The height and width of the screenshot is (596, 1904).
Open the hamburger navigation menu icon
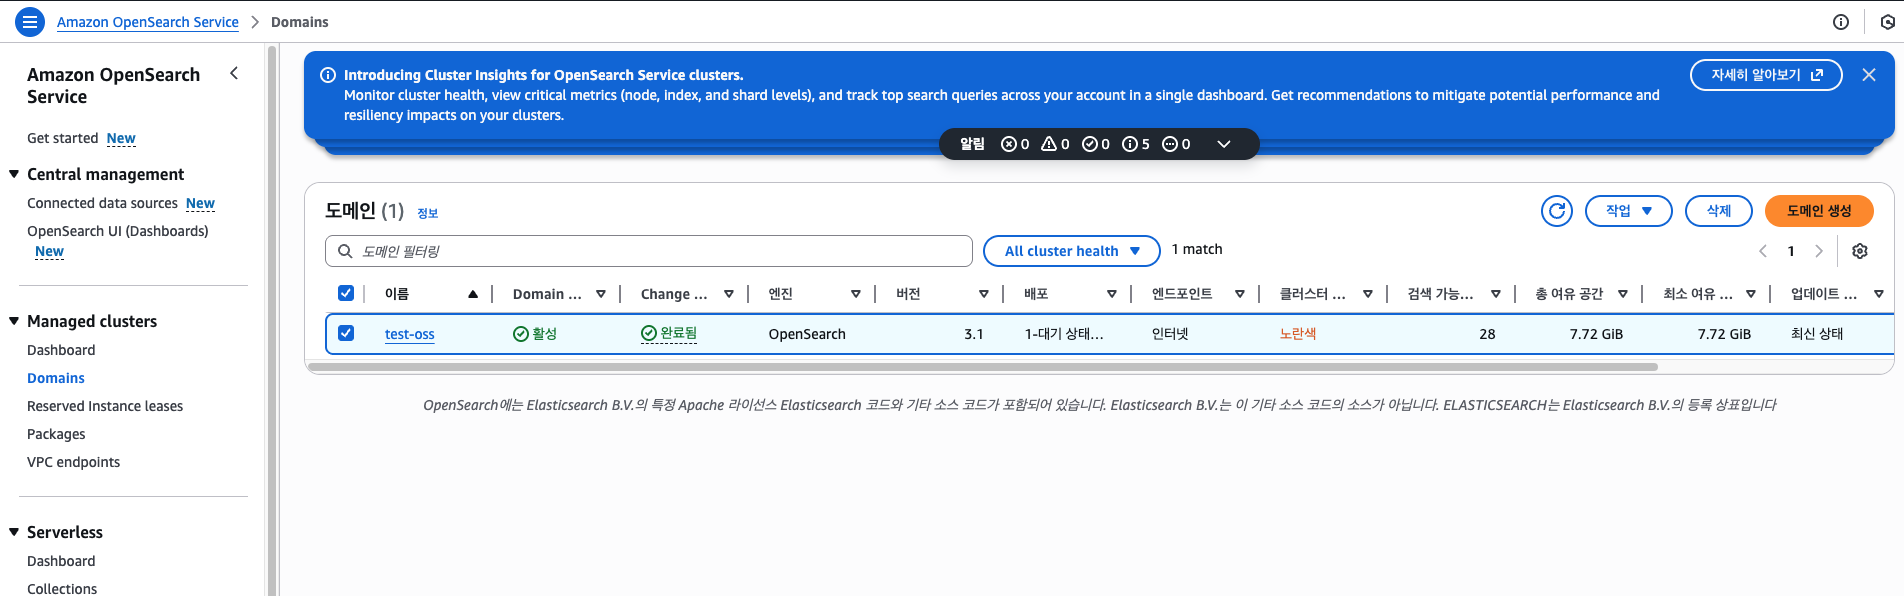click(x=30, y=21)
